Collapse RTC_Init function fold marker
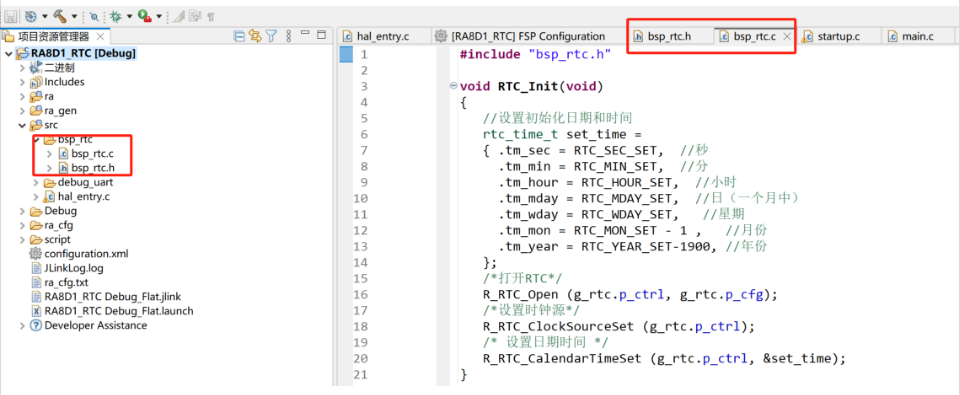Image resolution: width=960 pixels, height=395 pixels. pos(453,86)
